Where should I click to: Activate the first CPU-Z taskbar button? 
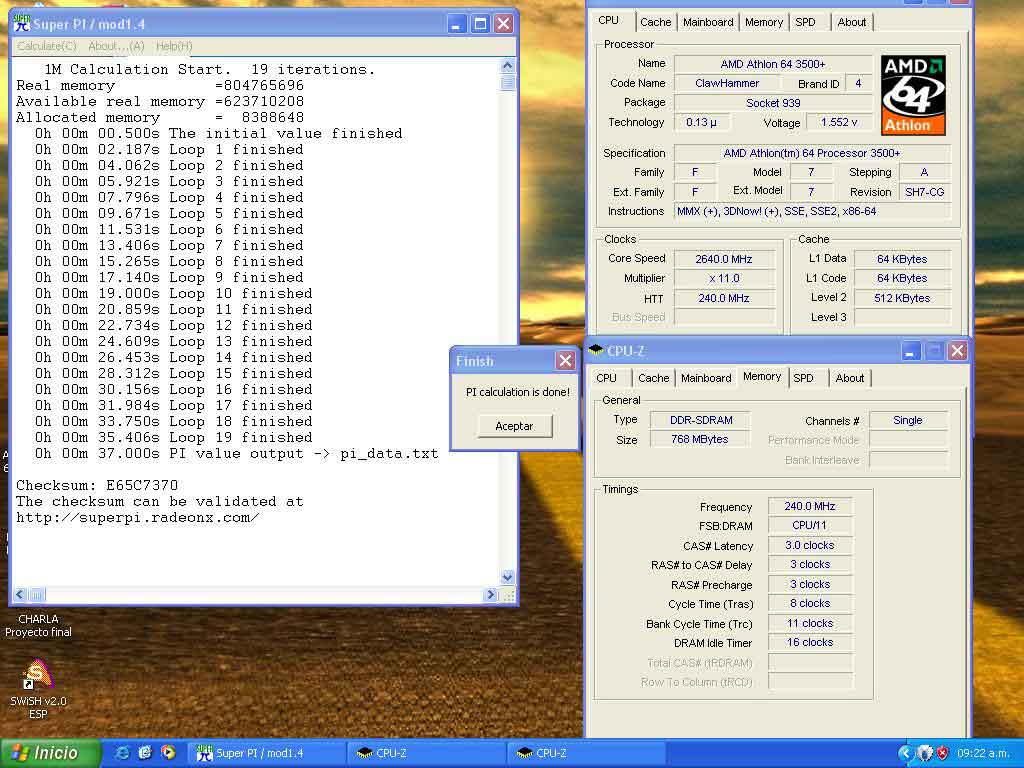pyautogui.click(x=425, y=753)
